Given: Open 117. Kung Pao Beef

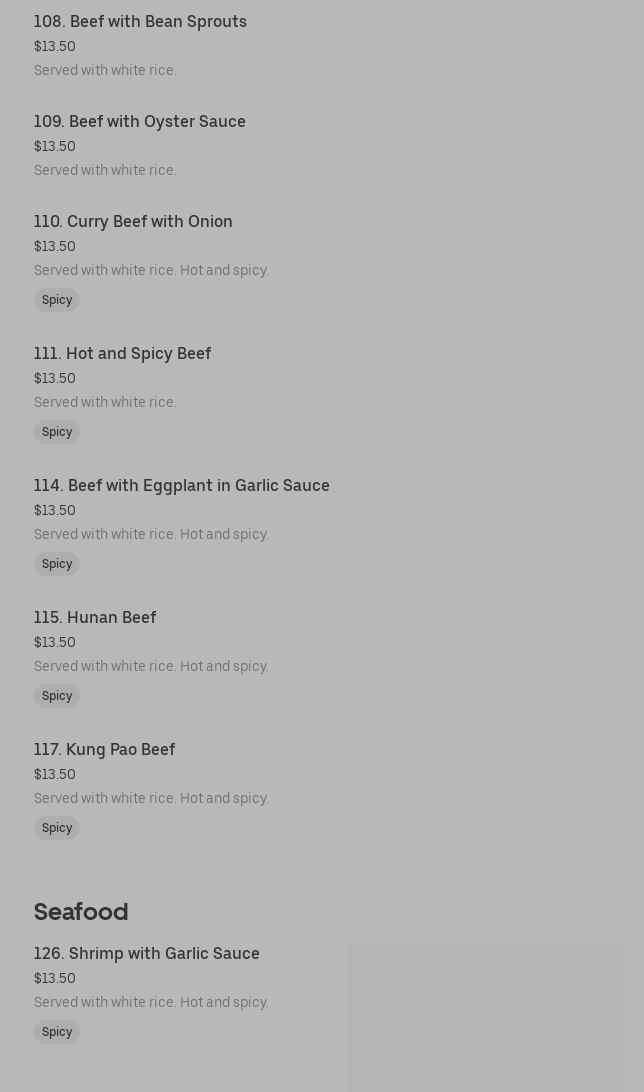Looking at the screenshot, I should [x=104, y=749].
